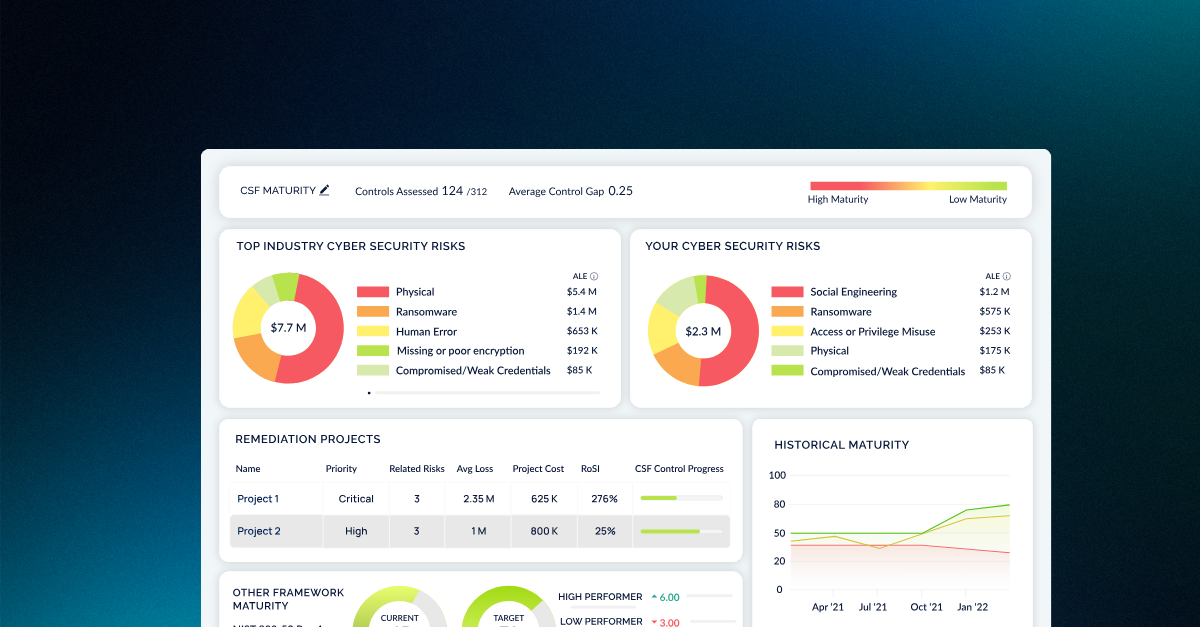Sort by CSF Control Progress column header
Viewport: 1200px width, 627px height.
click(679, 469)
